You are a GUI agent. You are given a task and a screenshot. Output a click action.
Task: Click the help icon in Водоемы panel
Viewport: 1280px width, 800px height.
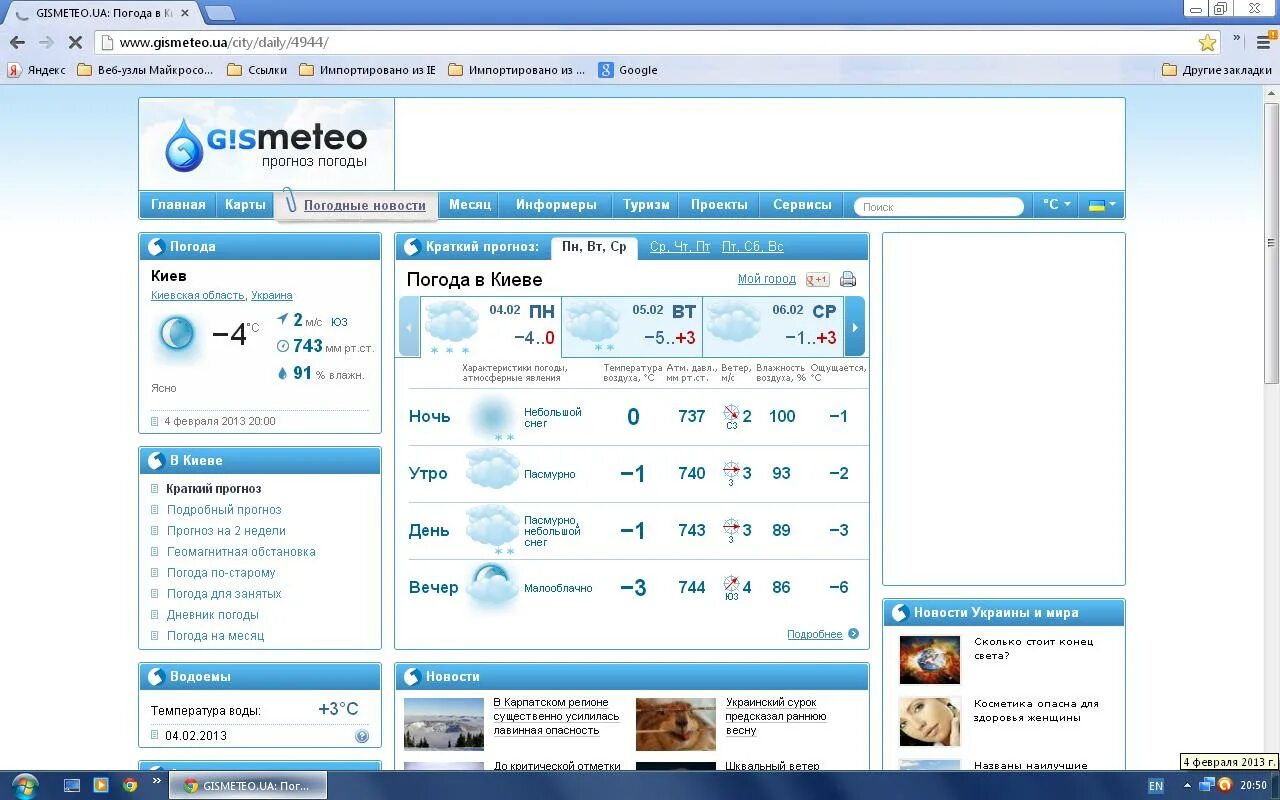tap(362, 736)
